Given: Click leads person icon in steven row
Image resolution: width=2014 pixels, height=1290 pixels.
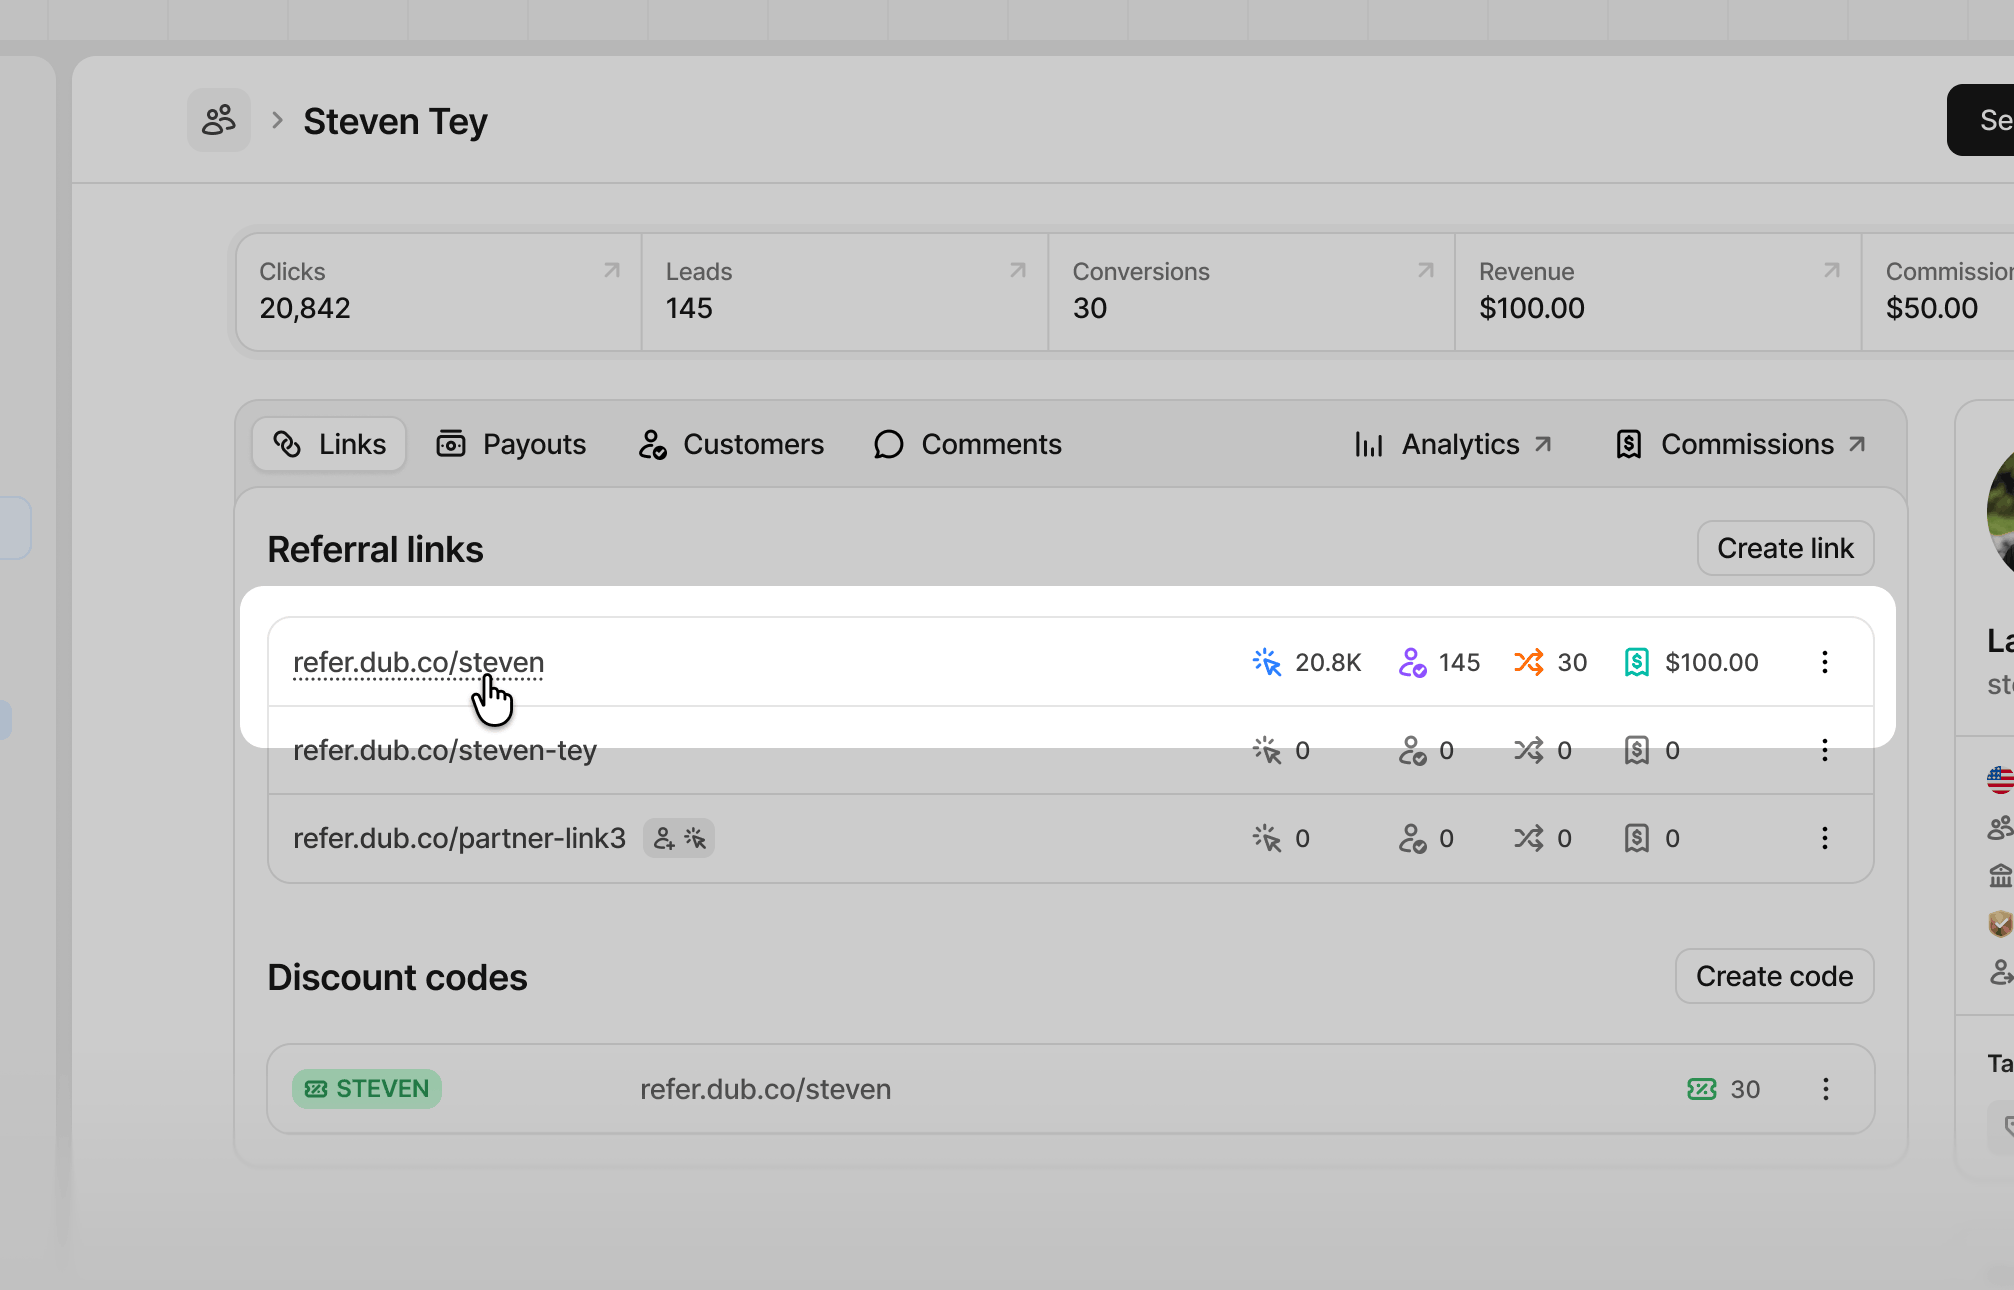Looking at the screenshot, I should (x=1412, y=662).
